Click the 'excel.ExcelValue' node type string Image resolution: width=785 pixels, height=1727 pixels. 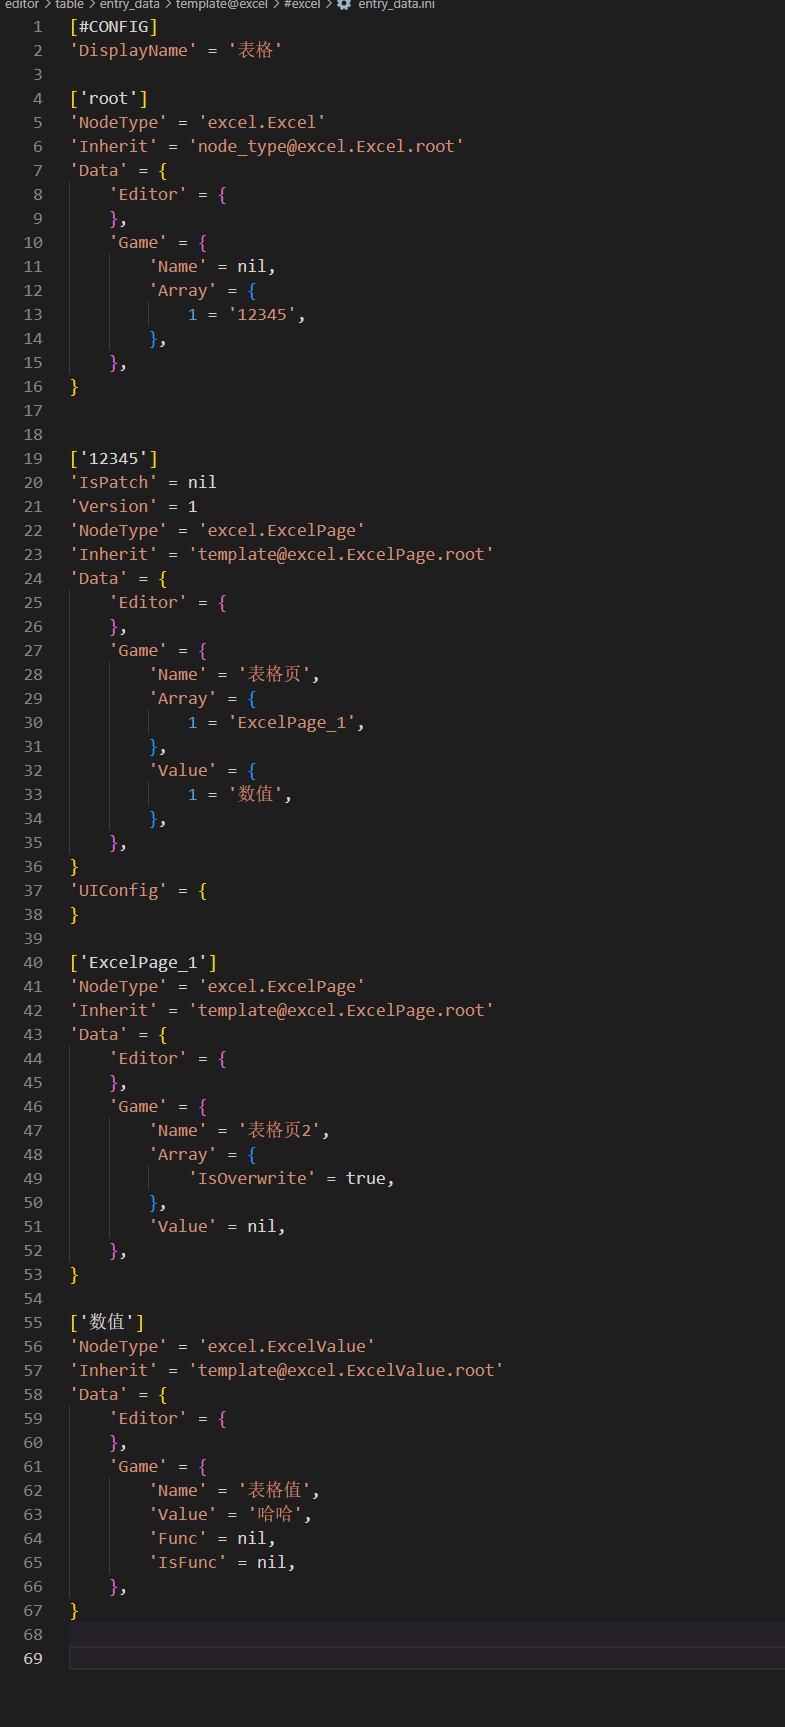click(x=287, y=1346)
